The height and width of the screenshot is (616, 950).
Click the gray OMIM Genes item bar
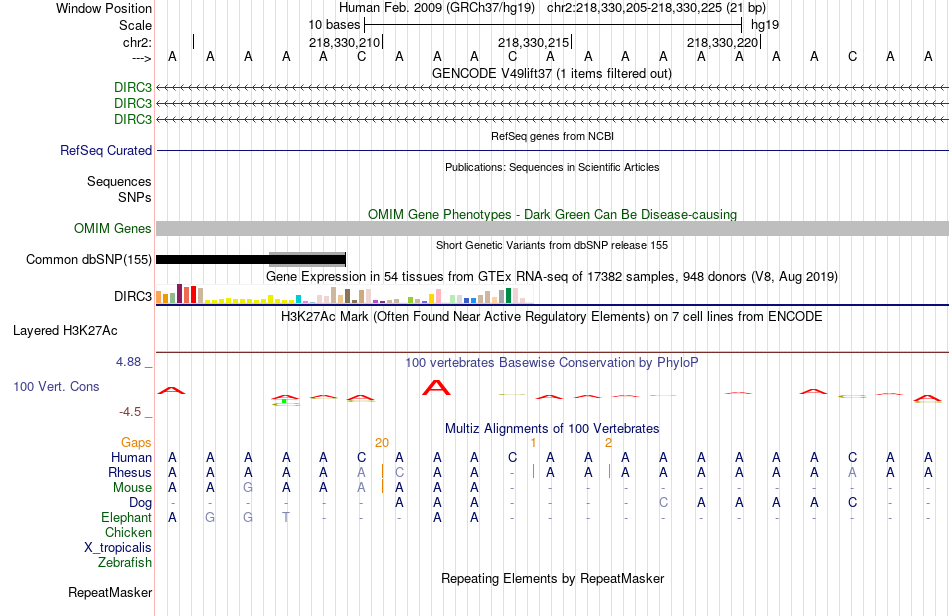coord(553,228)
